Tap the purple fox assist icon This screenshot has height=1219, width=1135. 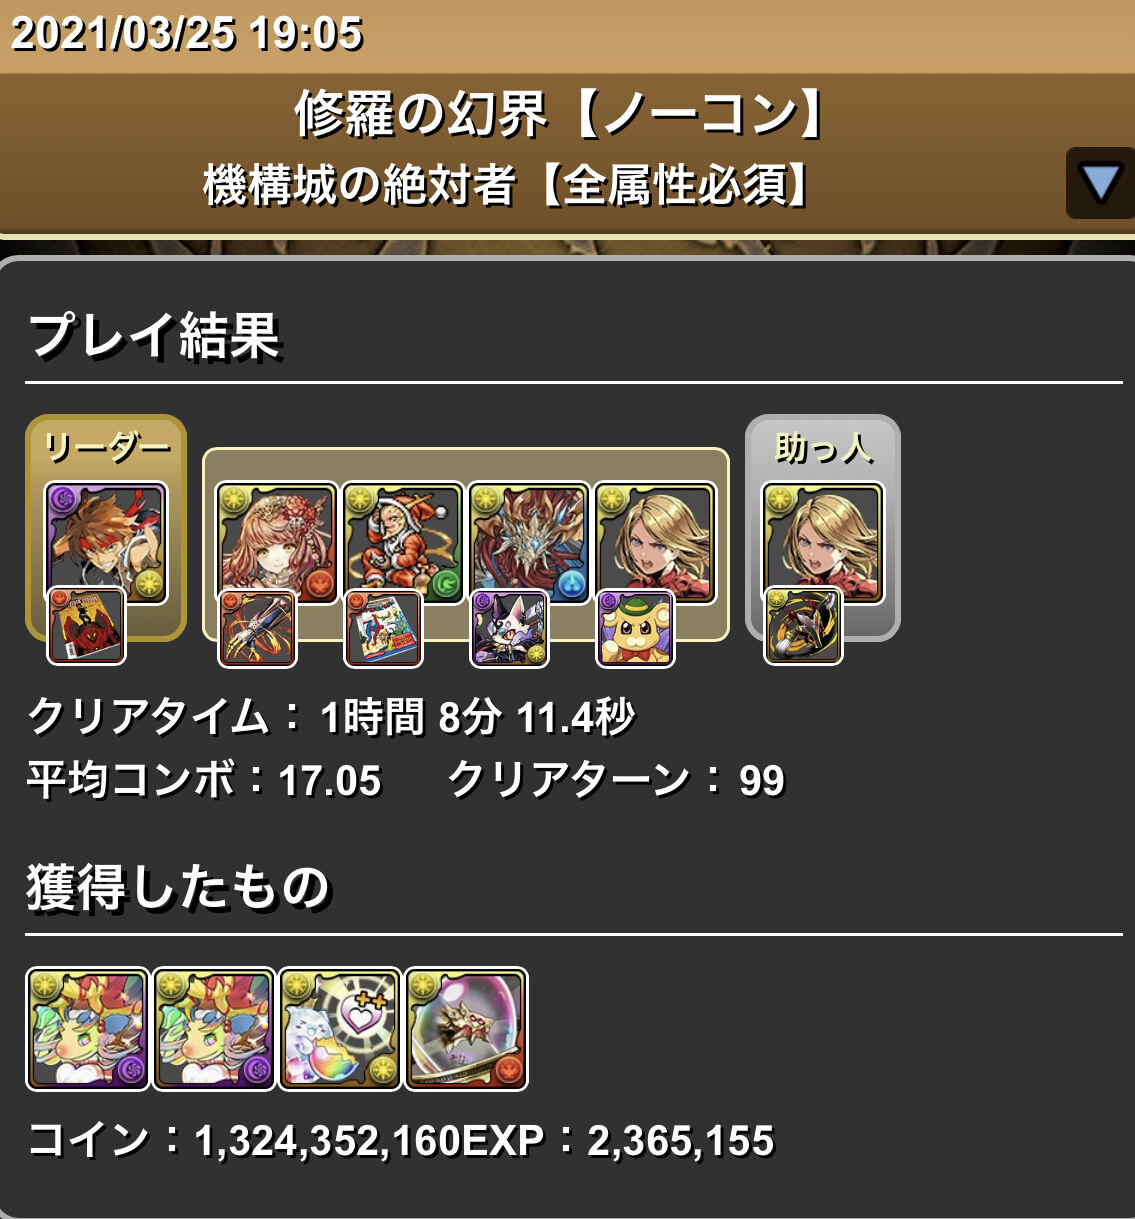coord(509,629)
